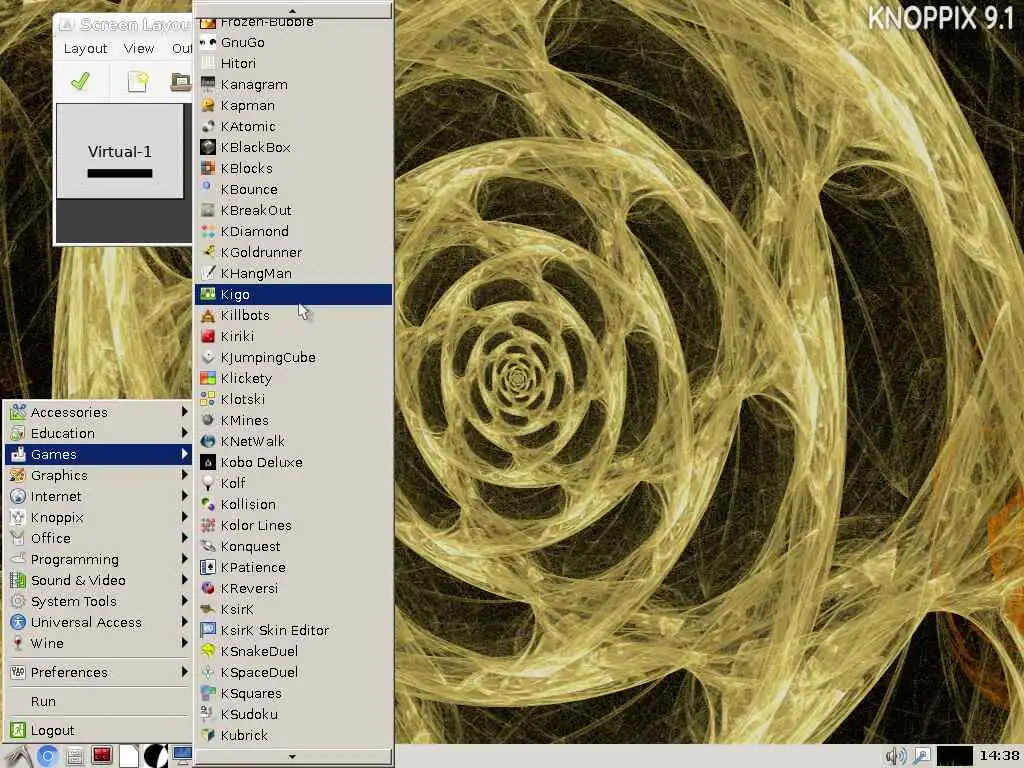Start KSnakeDuel
Screen dimensions: 1024x768
[x=293, y=651]
